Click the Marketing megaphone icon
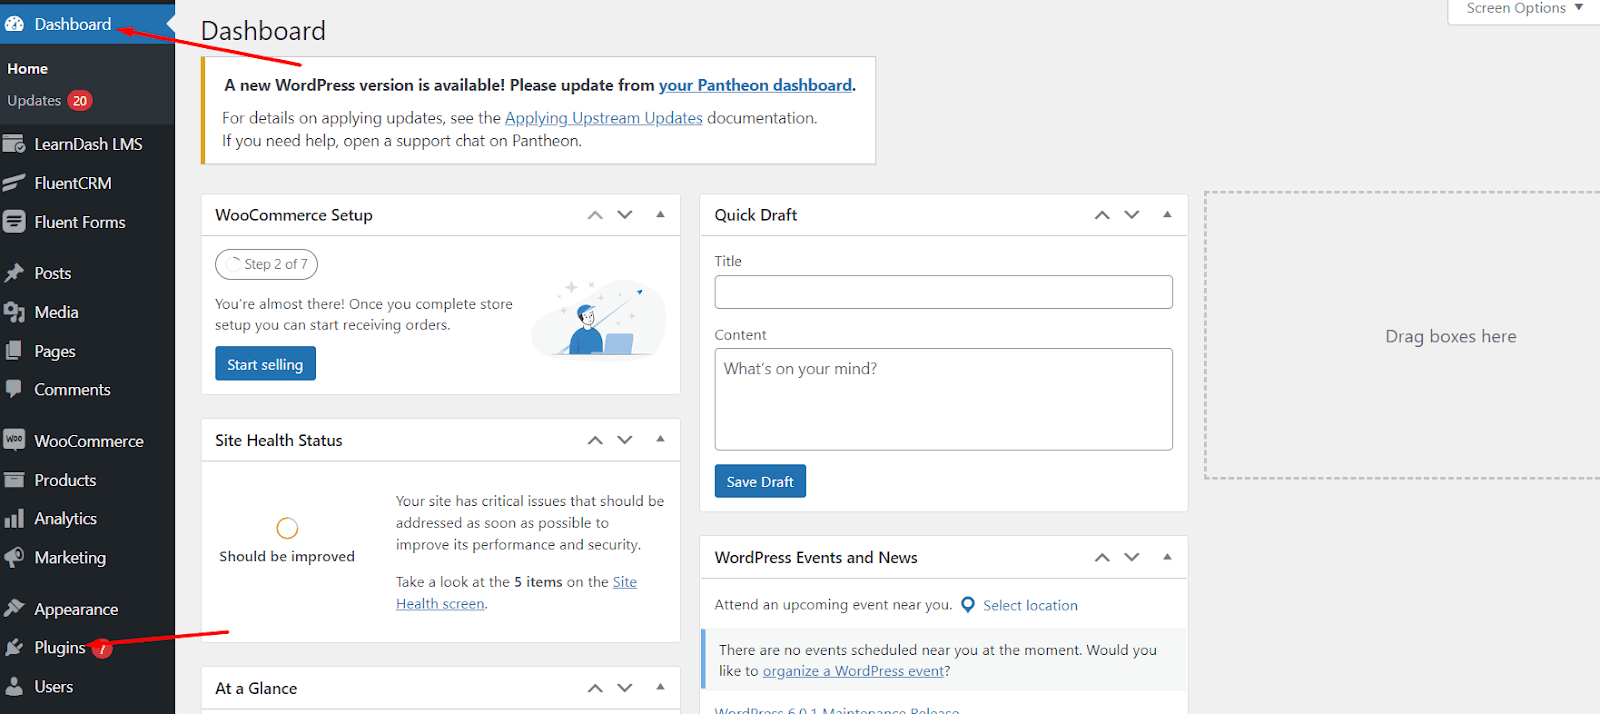Image resolution: width=1600 pixels, height=714 pixels. coord(14,557)
